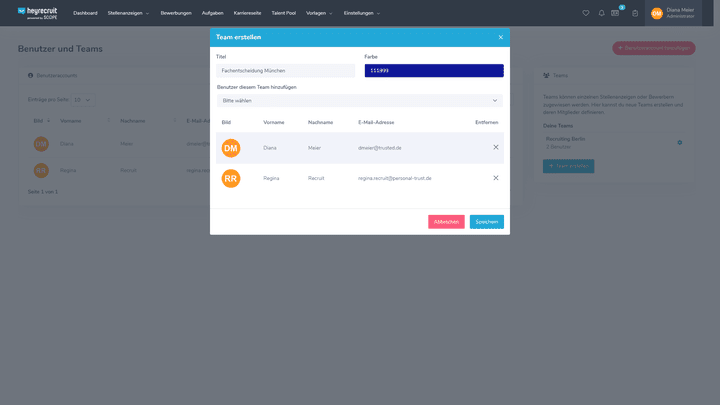Close the Team erstellen dialog
This screenshot has width=720, height=405.
(x=500, y=37)
